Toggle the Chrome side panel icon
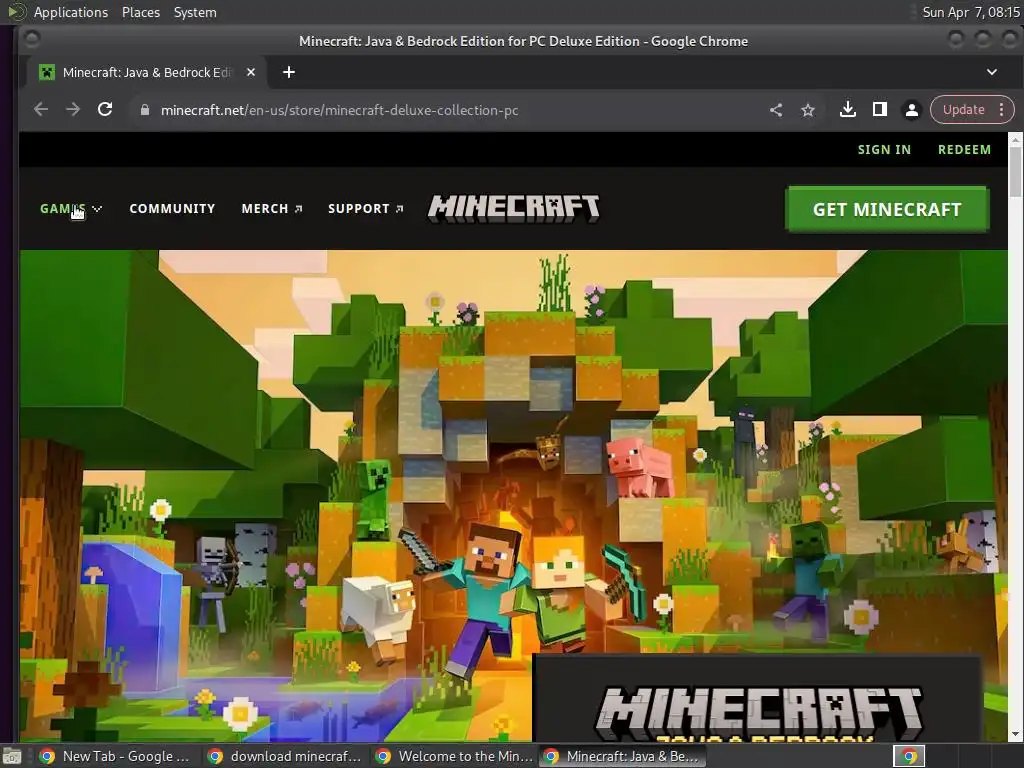The image size is (1024, 768). tap(880, 110)
